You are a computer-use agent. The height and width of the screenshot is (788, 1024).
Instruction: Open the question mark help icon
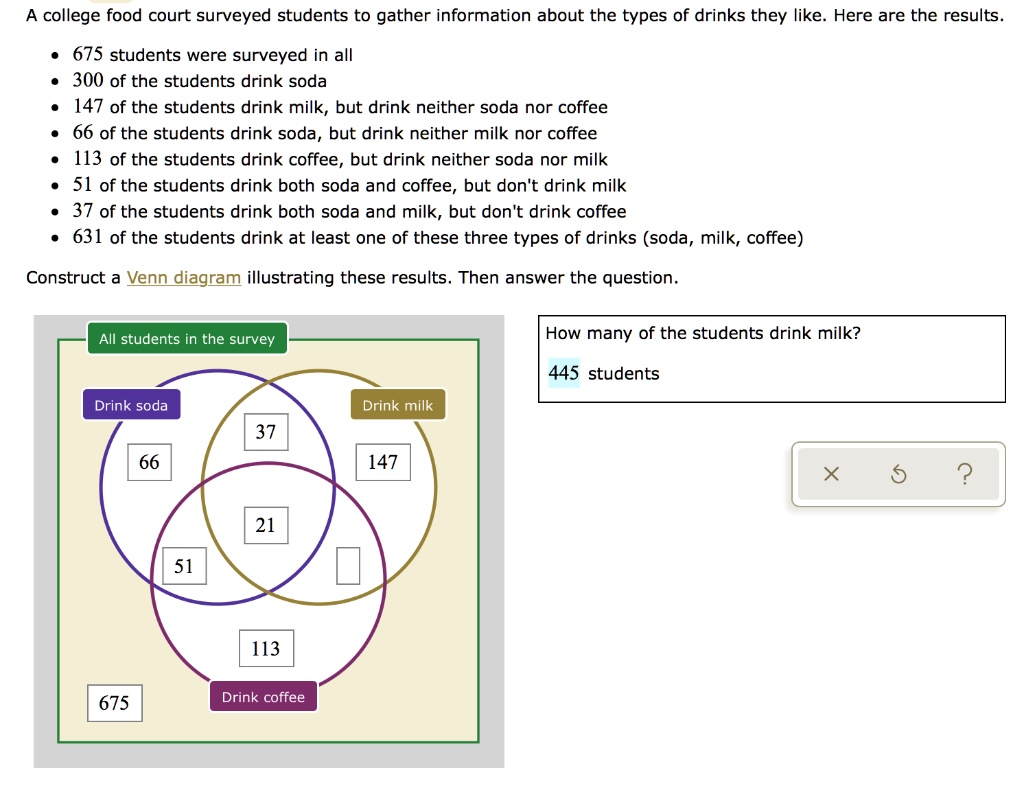(x=964, y=475)
